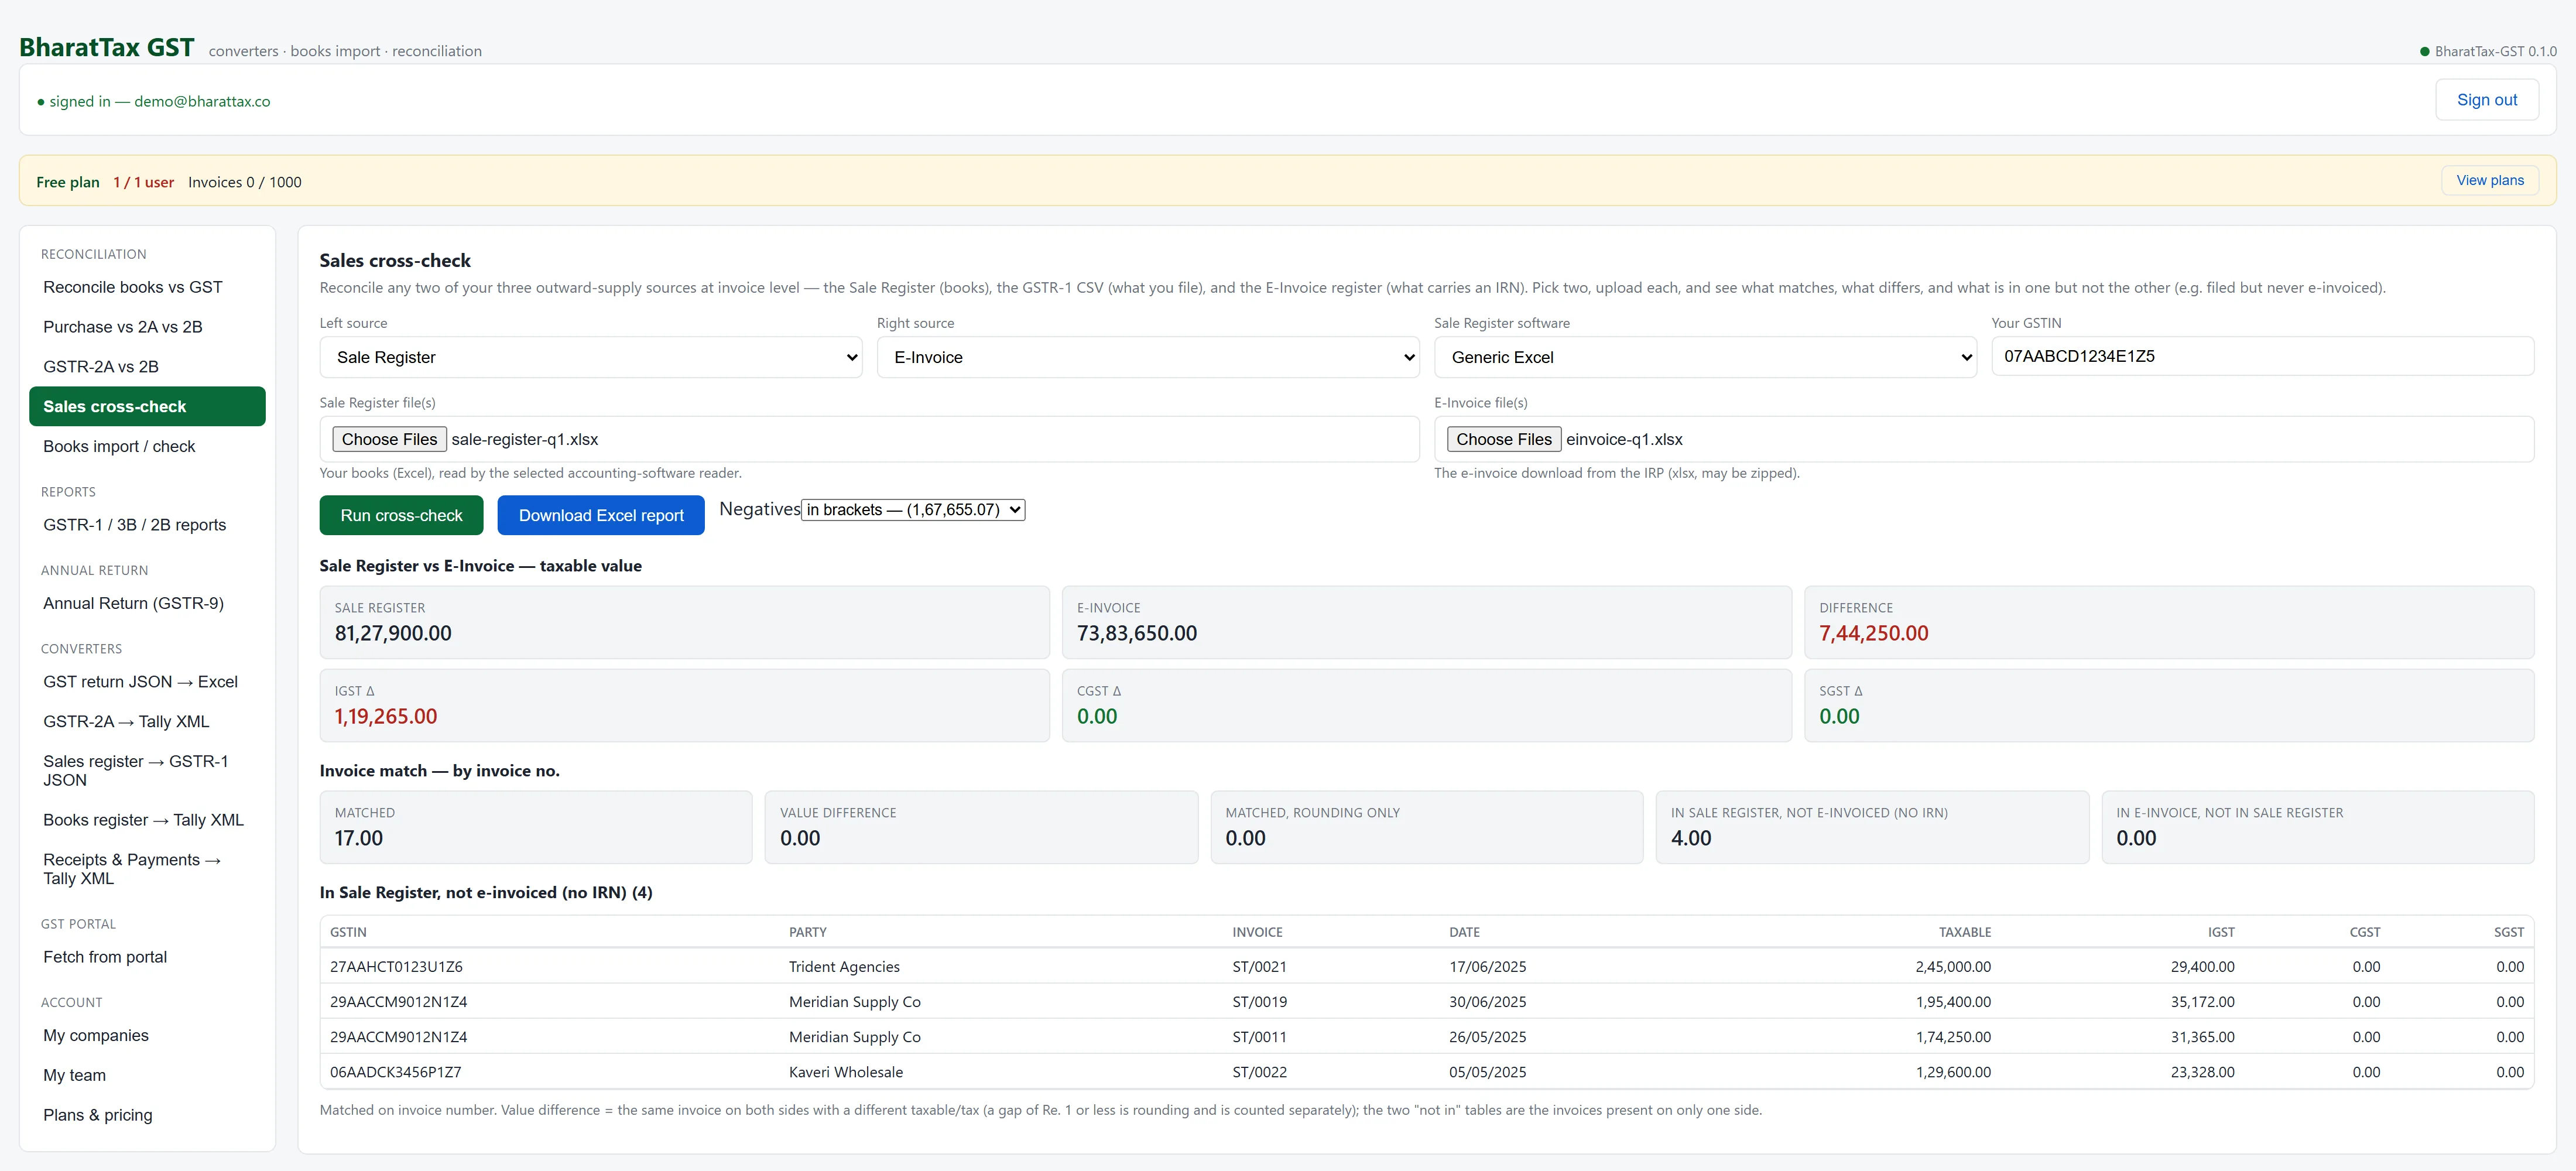Viewport: 2576px width, 1171px height.
Task: Click the DATE column header
Action: click(x=1464, y=932)
